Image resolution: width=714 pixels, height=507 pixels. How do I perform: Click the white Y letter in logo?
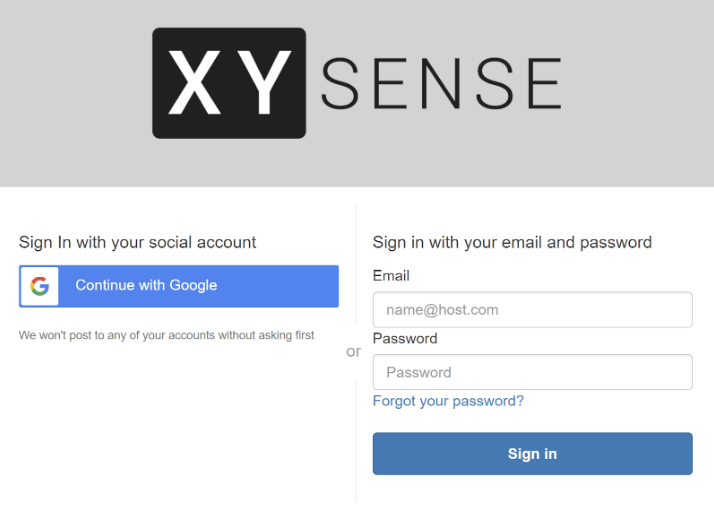[264, 82]
